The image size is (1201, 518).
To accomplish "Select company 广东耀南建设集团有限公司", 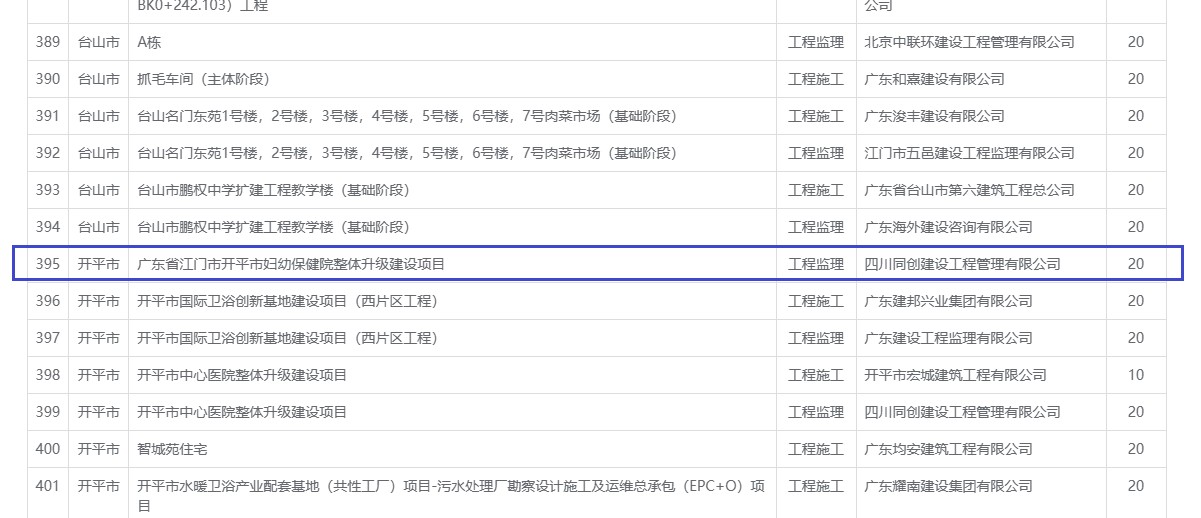I will pyautogui.click(x=948, y=486).
